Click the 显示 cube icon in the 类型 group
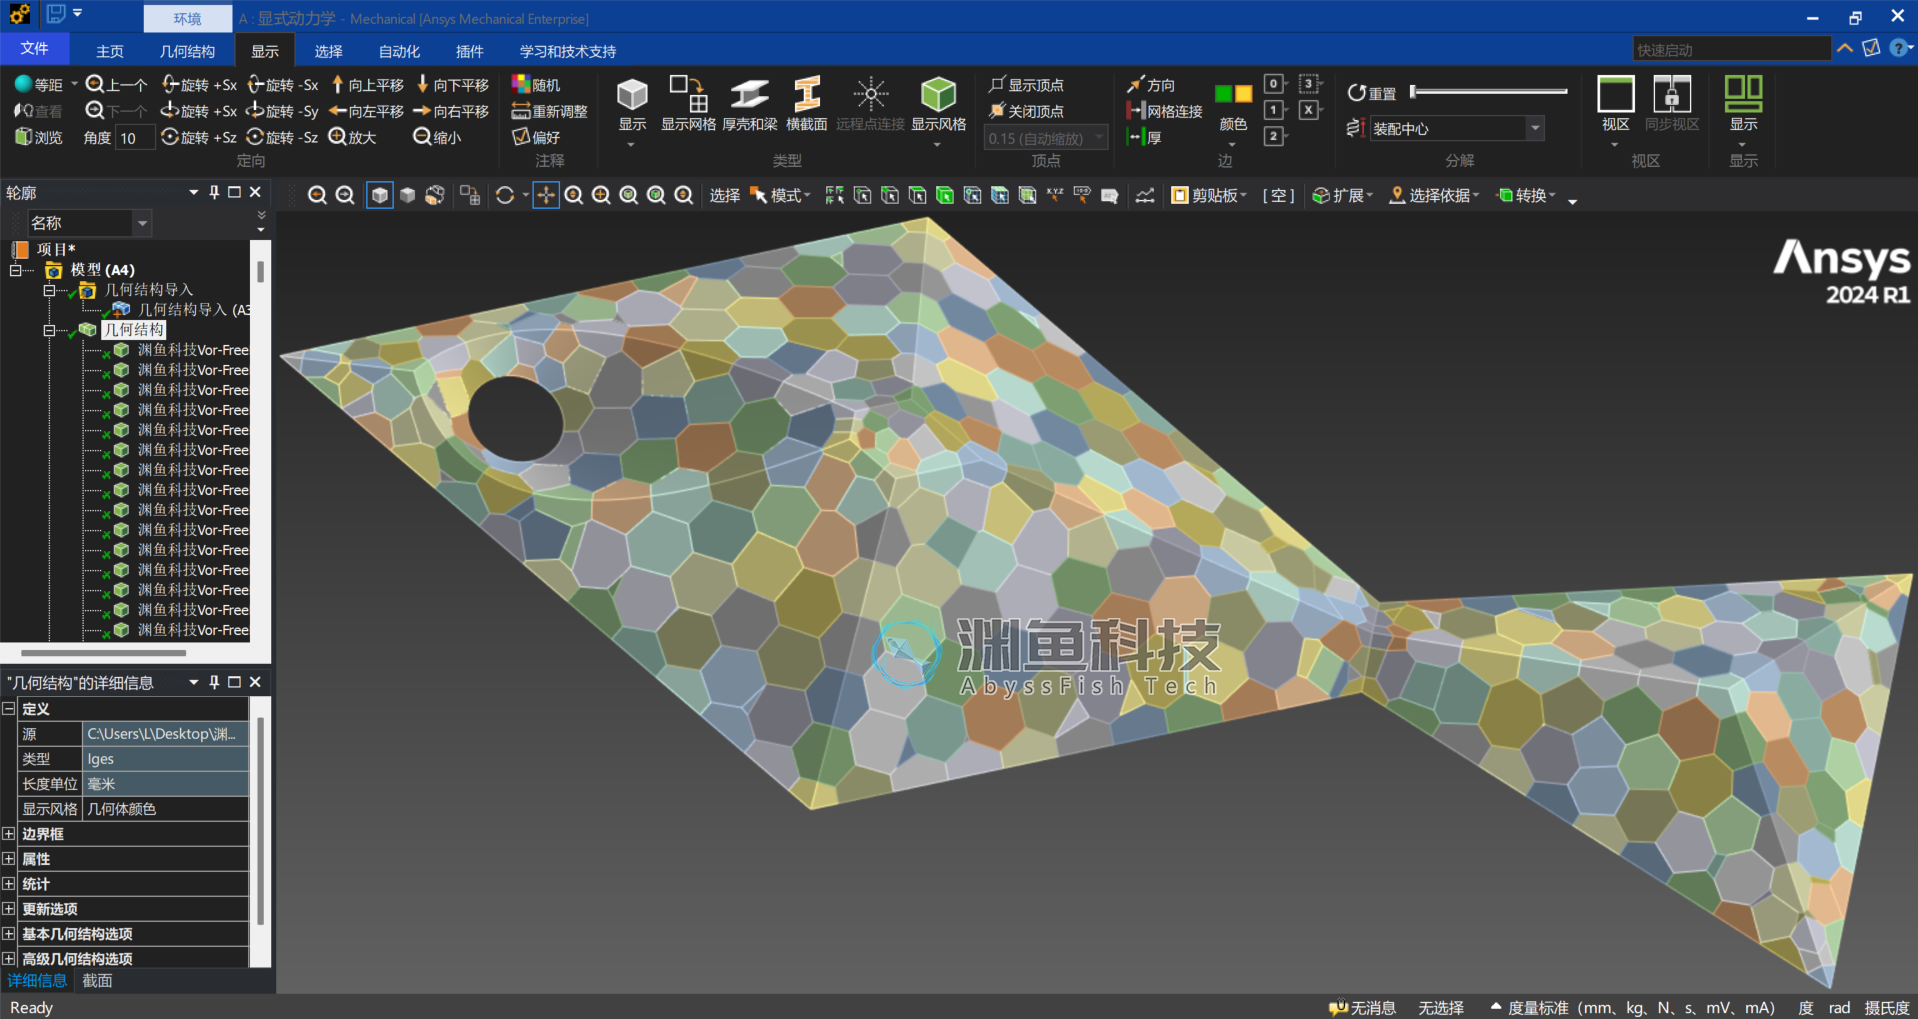The width and height of the screenshot is (1918, 1019). (632, 94)
